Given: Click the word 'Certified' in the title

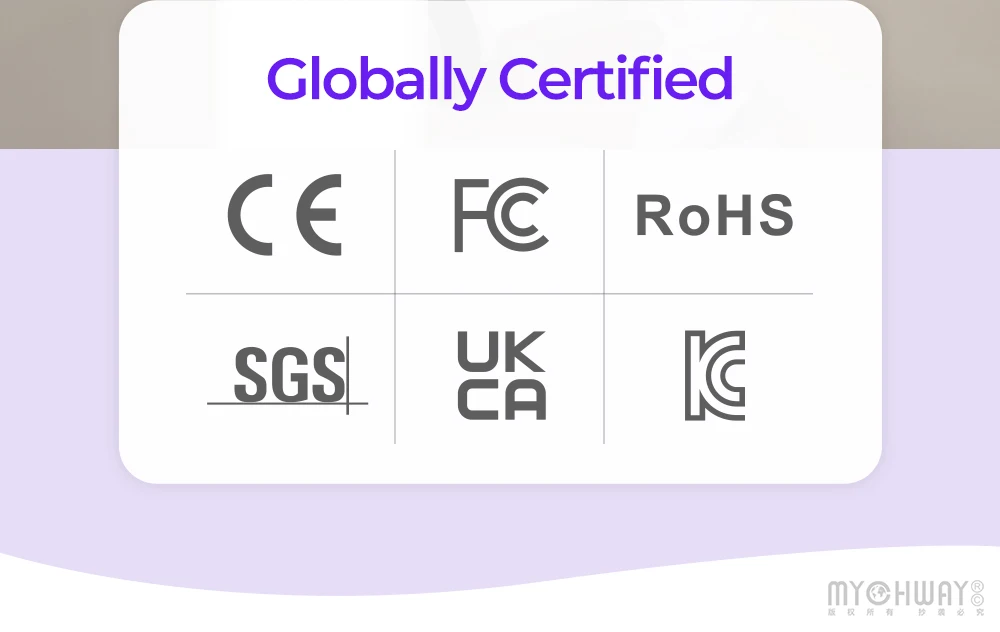Looking at the screenshot, I should coord(616,79).
